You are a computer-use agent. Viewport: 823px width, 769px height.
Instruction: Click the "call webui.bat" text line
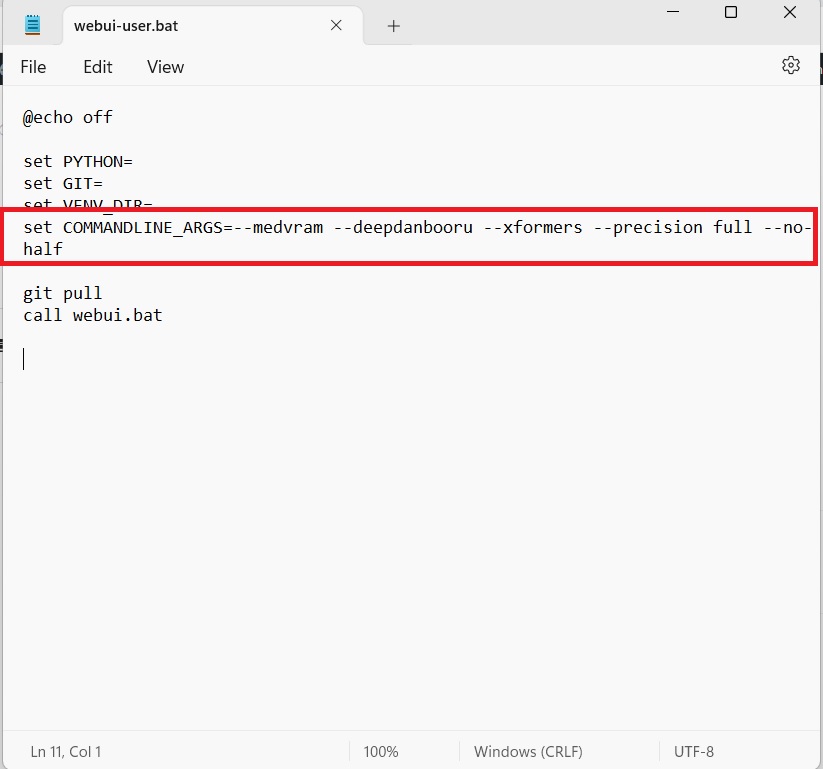pyautogui.click(x=93, y=315)
